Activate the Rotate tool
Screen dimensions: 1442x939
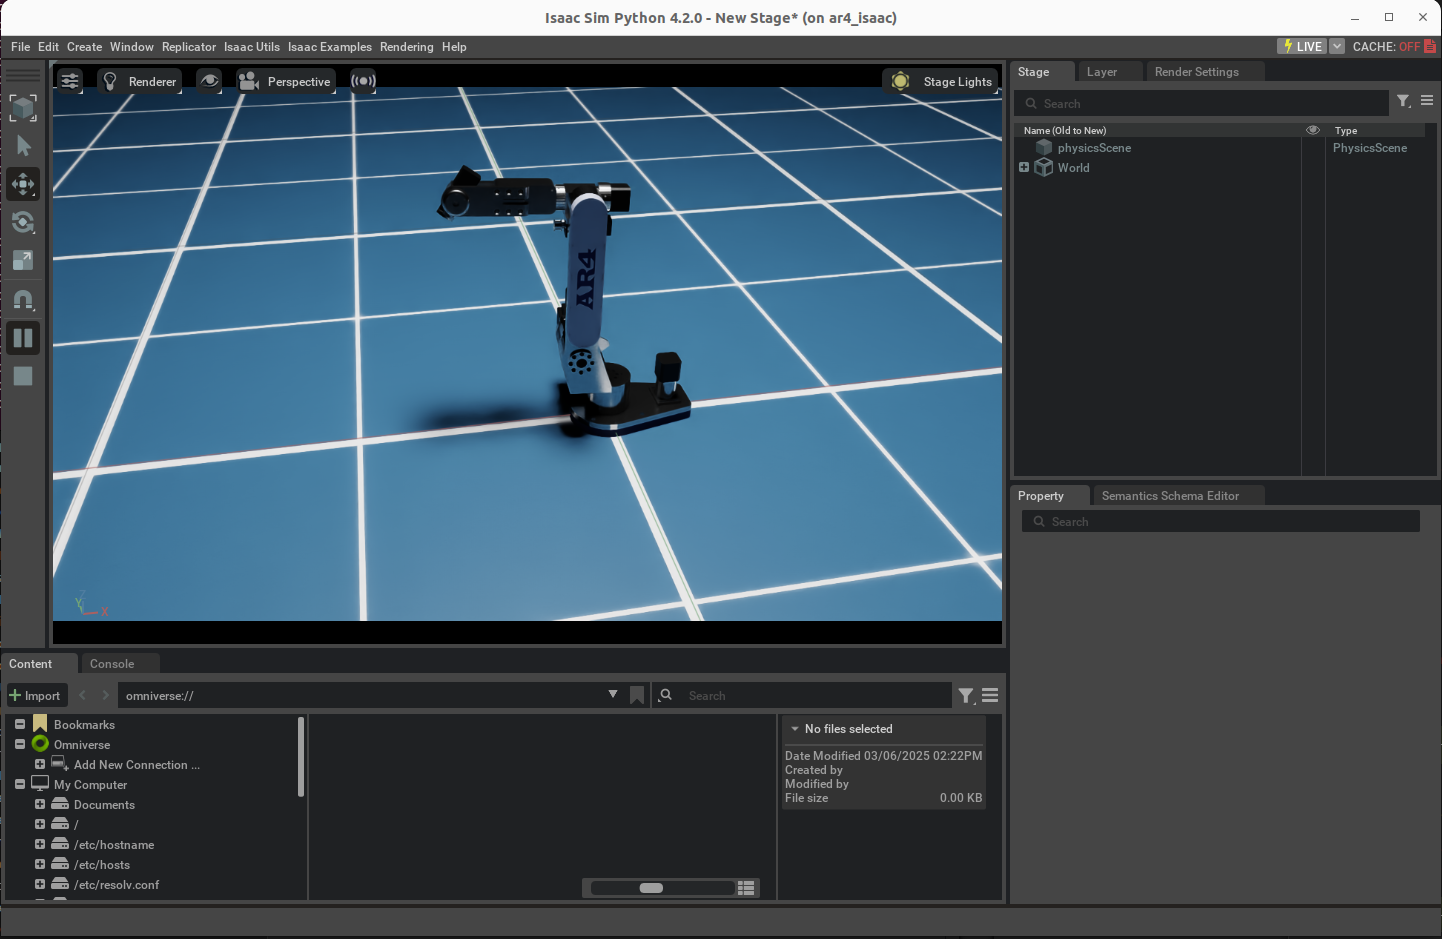pos(23,222)
